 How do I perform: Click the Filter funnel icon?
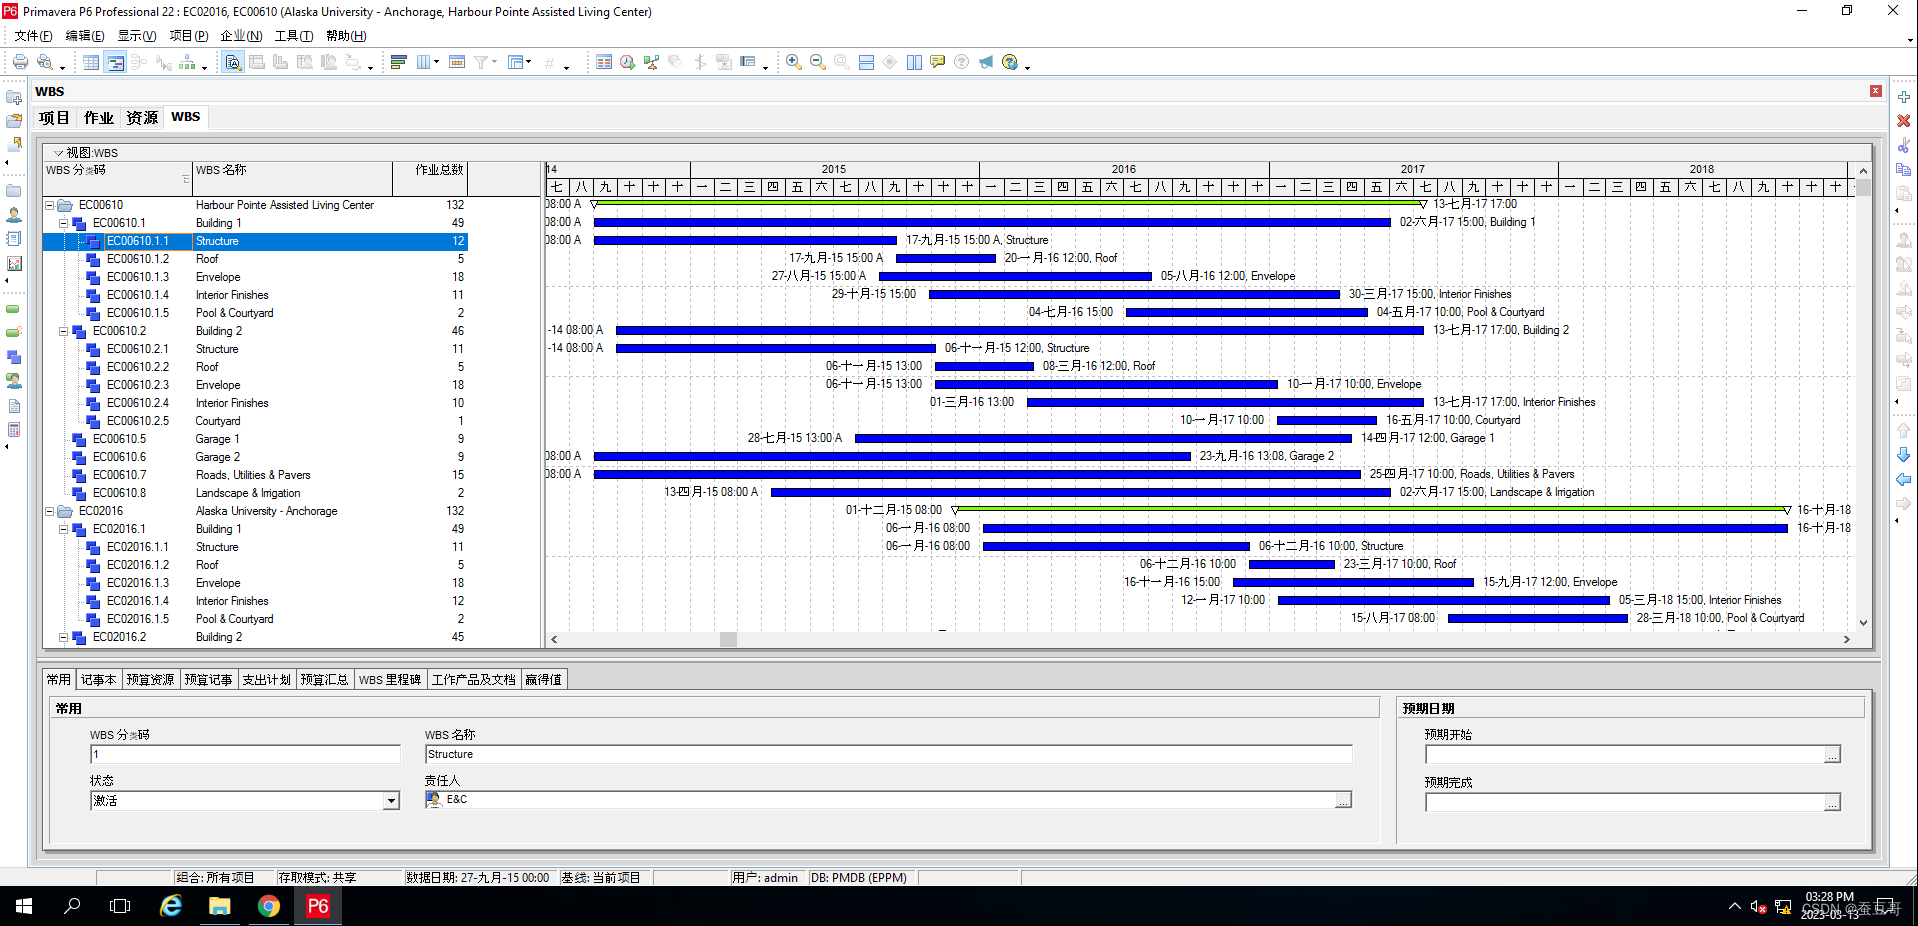pyautogui.click(x=481, y=62)
